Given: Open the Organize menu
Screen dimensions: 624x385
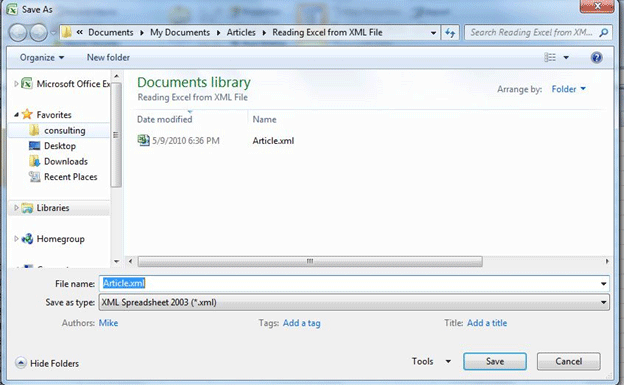Looking at the screenshot, I should click(42, 58).
